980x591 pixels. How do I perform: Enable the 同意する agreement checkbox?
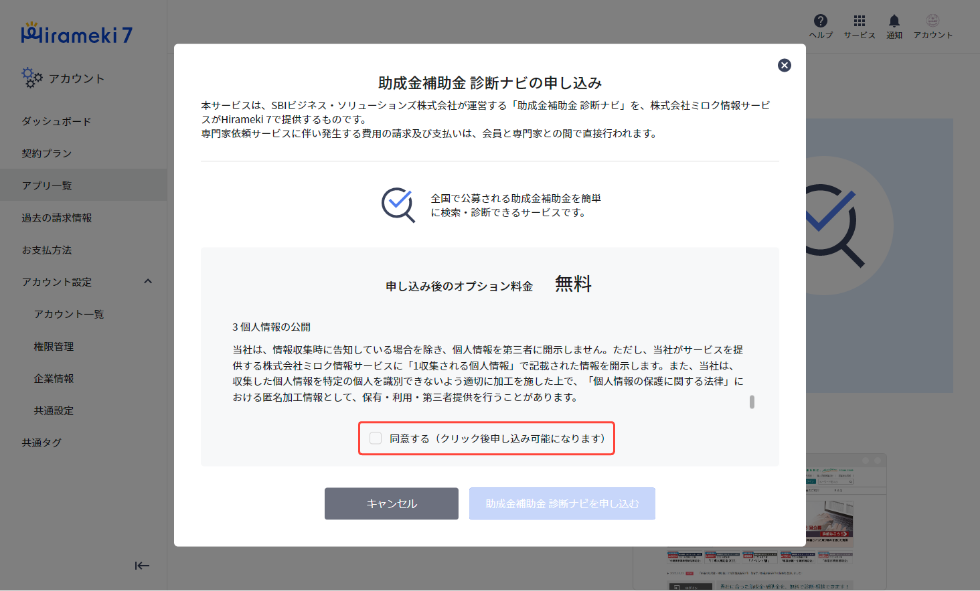click(x=376, y=439)
